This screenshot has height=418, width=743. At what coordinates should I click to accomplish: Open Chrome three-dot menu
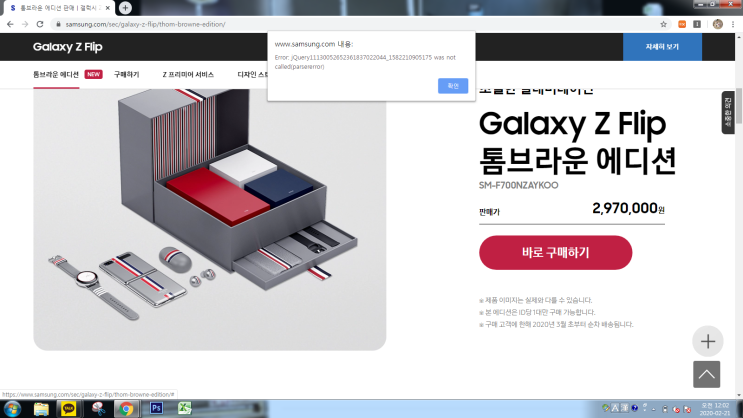[733, 24]
